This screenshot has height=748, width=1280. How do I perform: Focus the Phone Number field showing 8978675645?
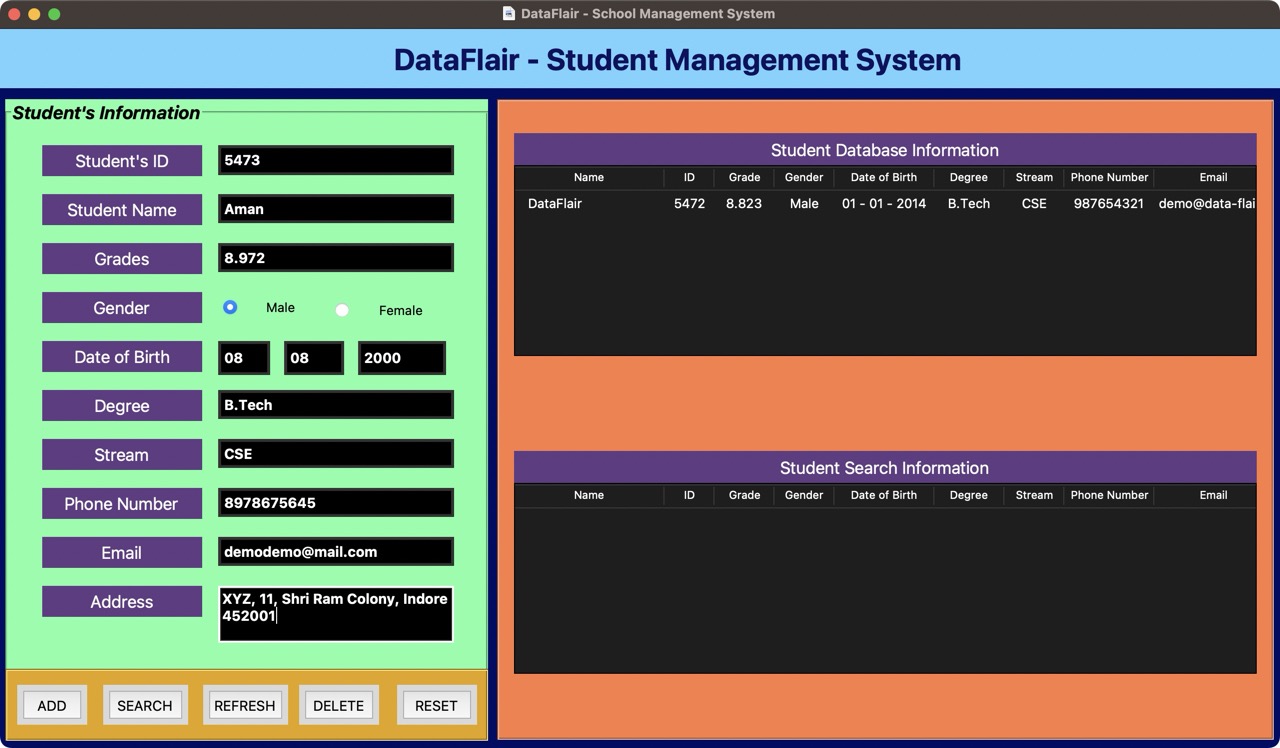click(x=336, y=503)
